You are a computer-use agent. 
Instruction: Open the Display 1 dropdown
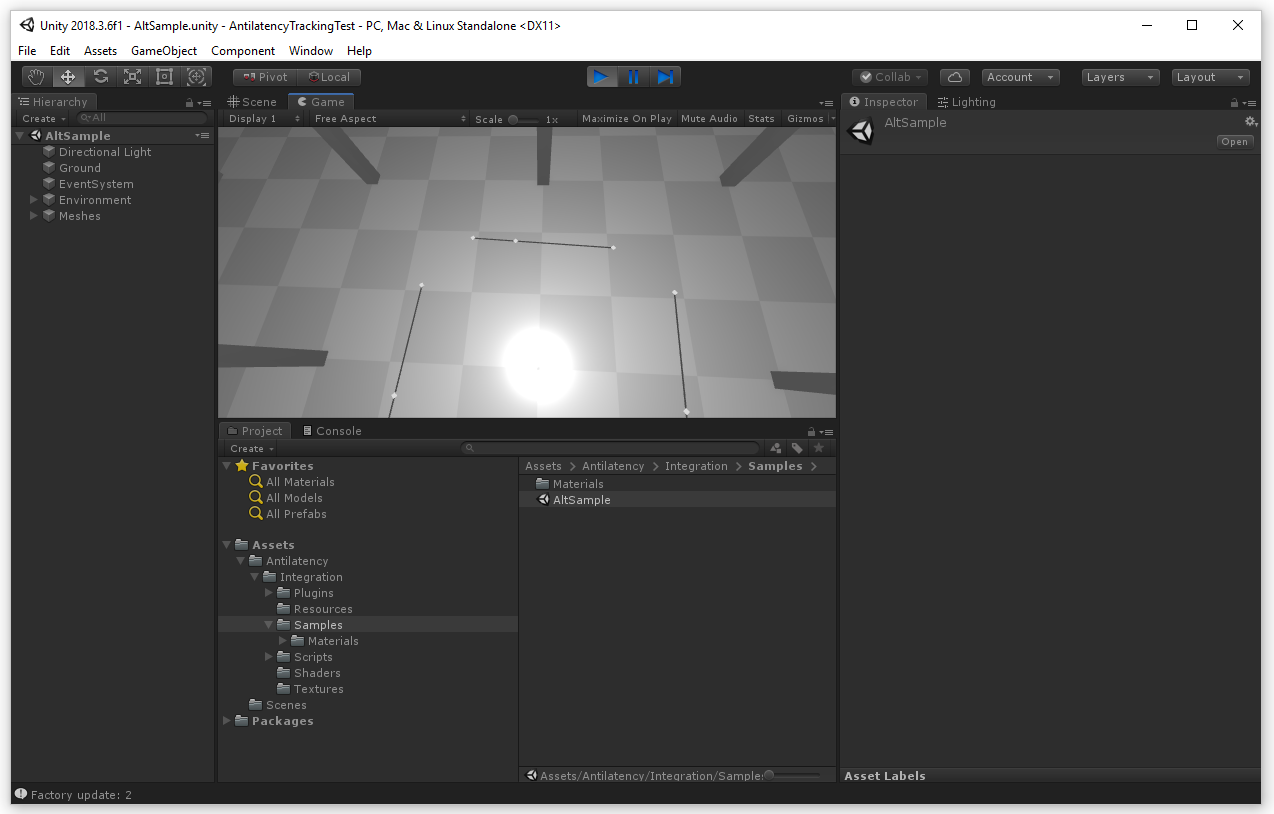pyautogui.click(x=264, y=119)
